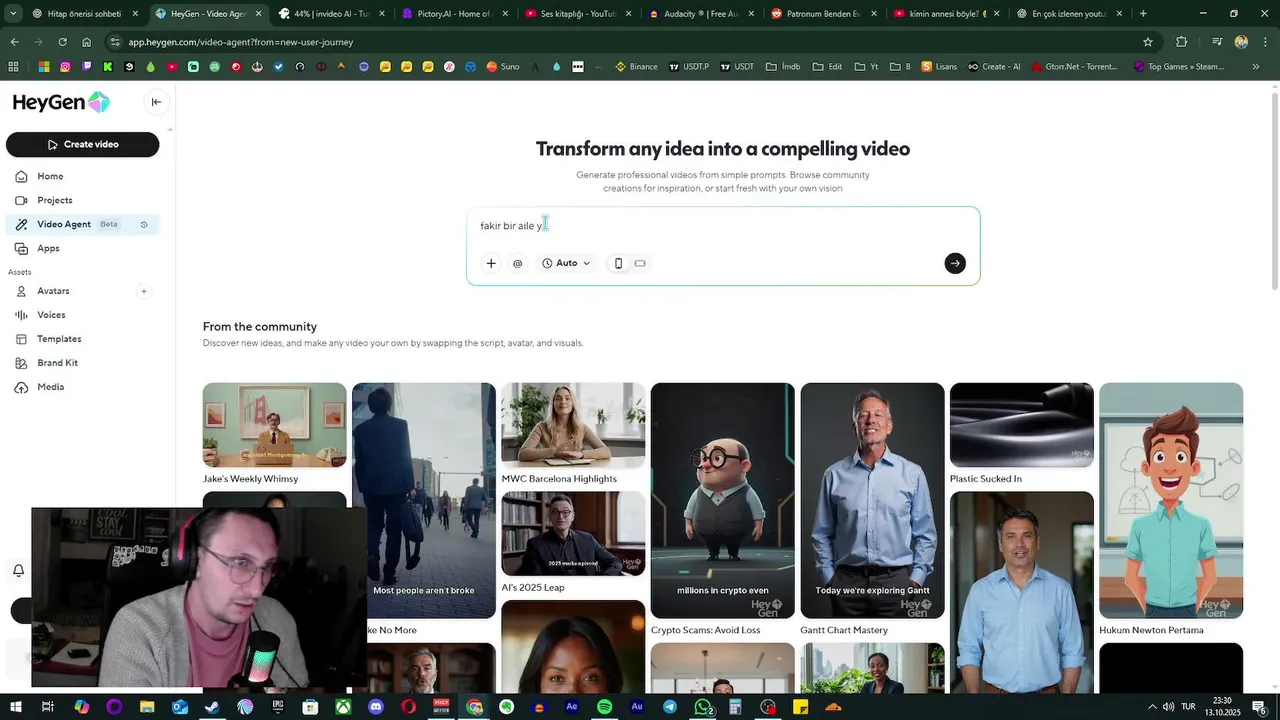Click into the prompt text field

(723, 226)
